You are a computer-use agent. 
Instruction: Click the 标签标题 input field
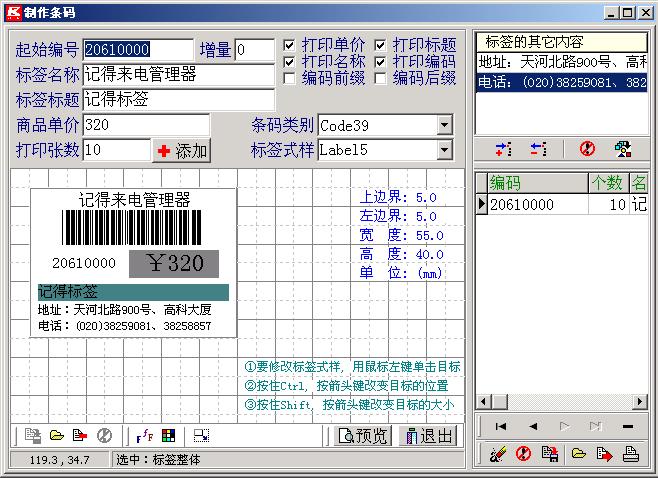click(179, 99)
